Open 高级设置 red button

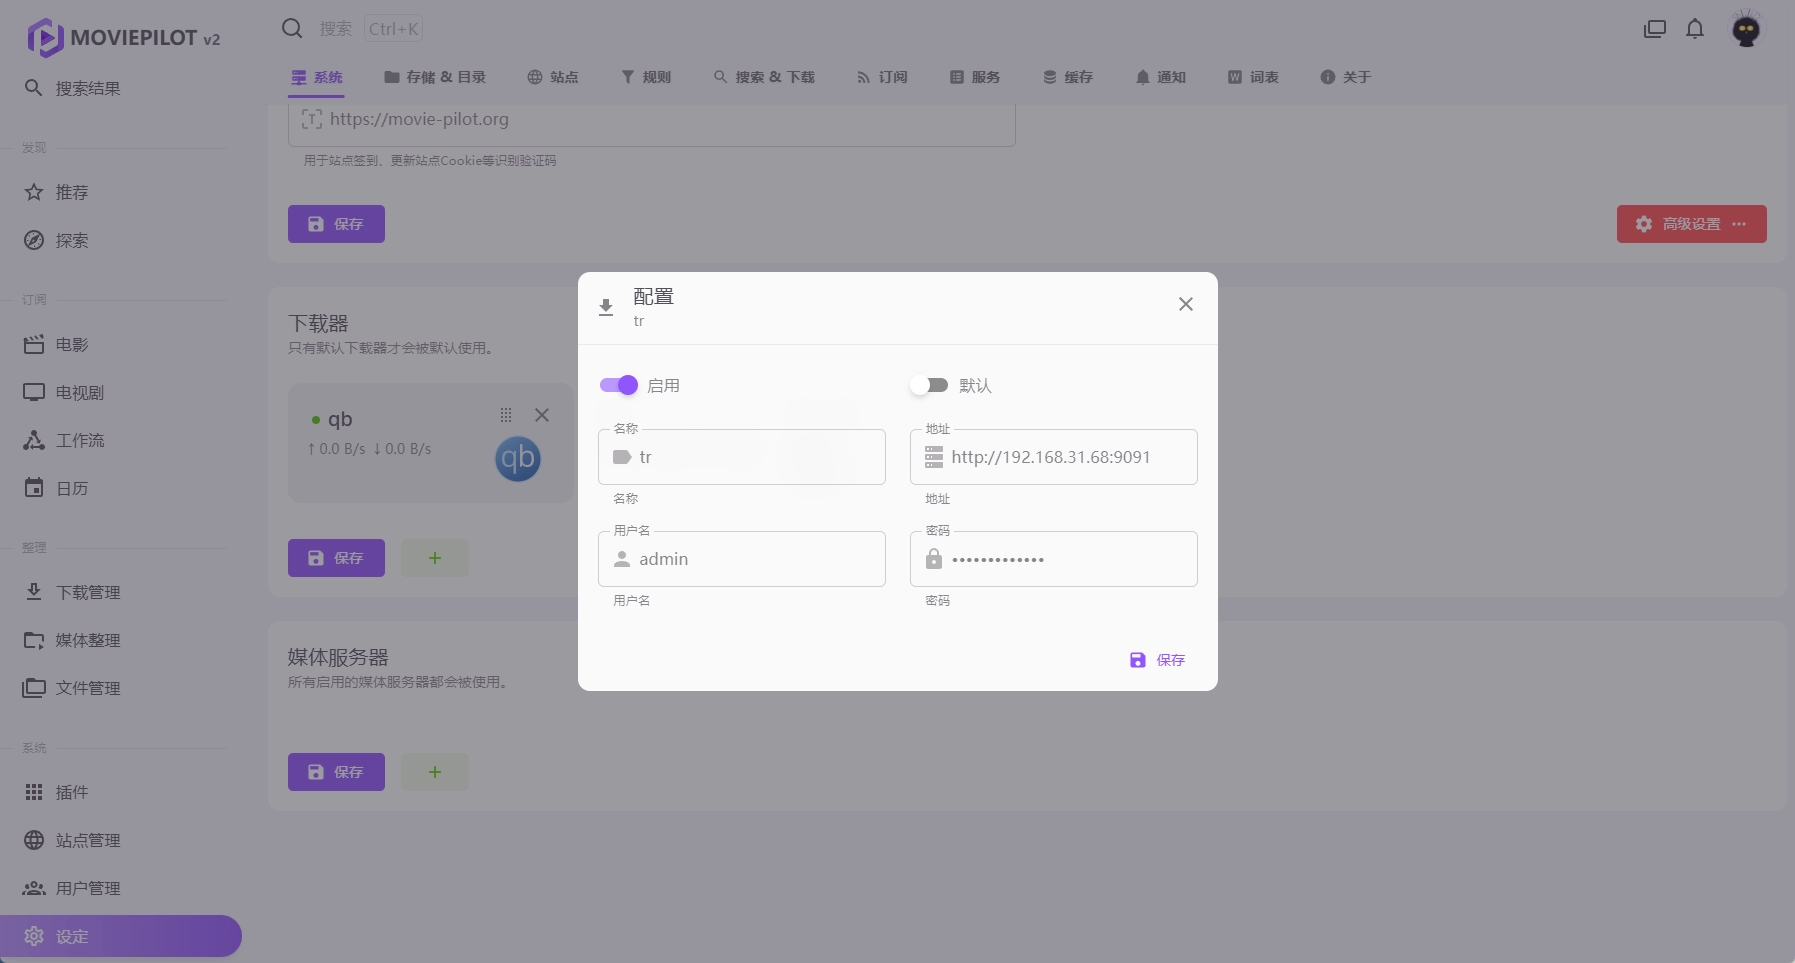point(1692,224)
